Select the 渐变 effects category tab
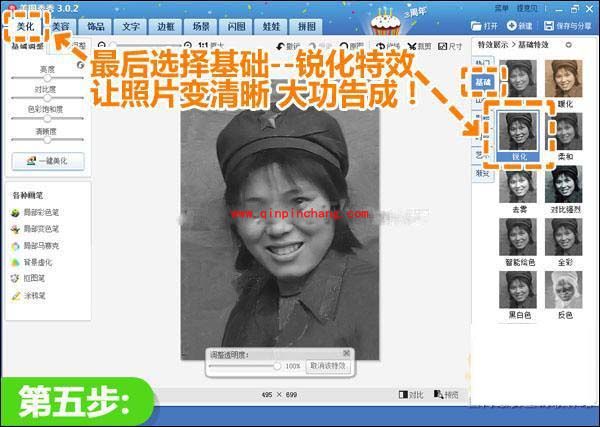The width and height of the screenshot is (600, 427). 483,173
